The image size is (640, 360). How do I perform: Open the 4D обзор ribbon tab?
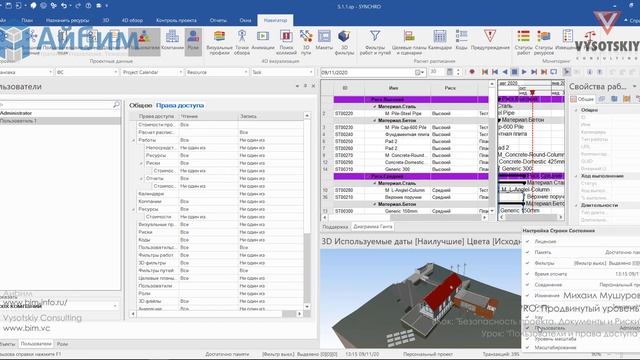tap(132, 20)
